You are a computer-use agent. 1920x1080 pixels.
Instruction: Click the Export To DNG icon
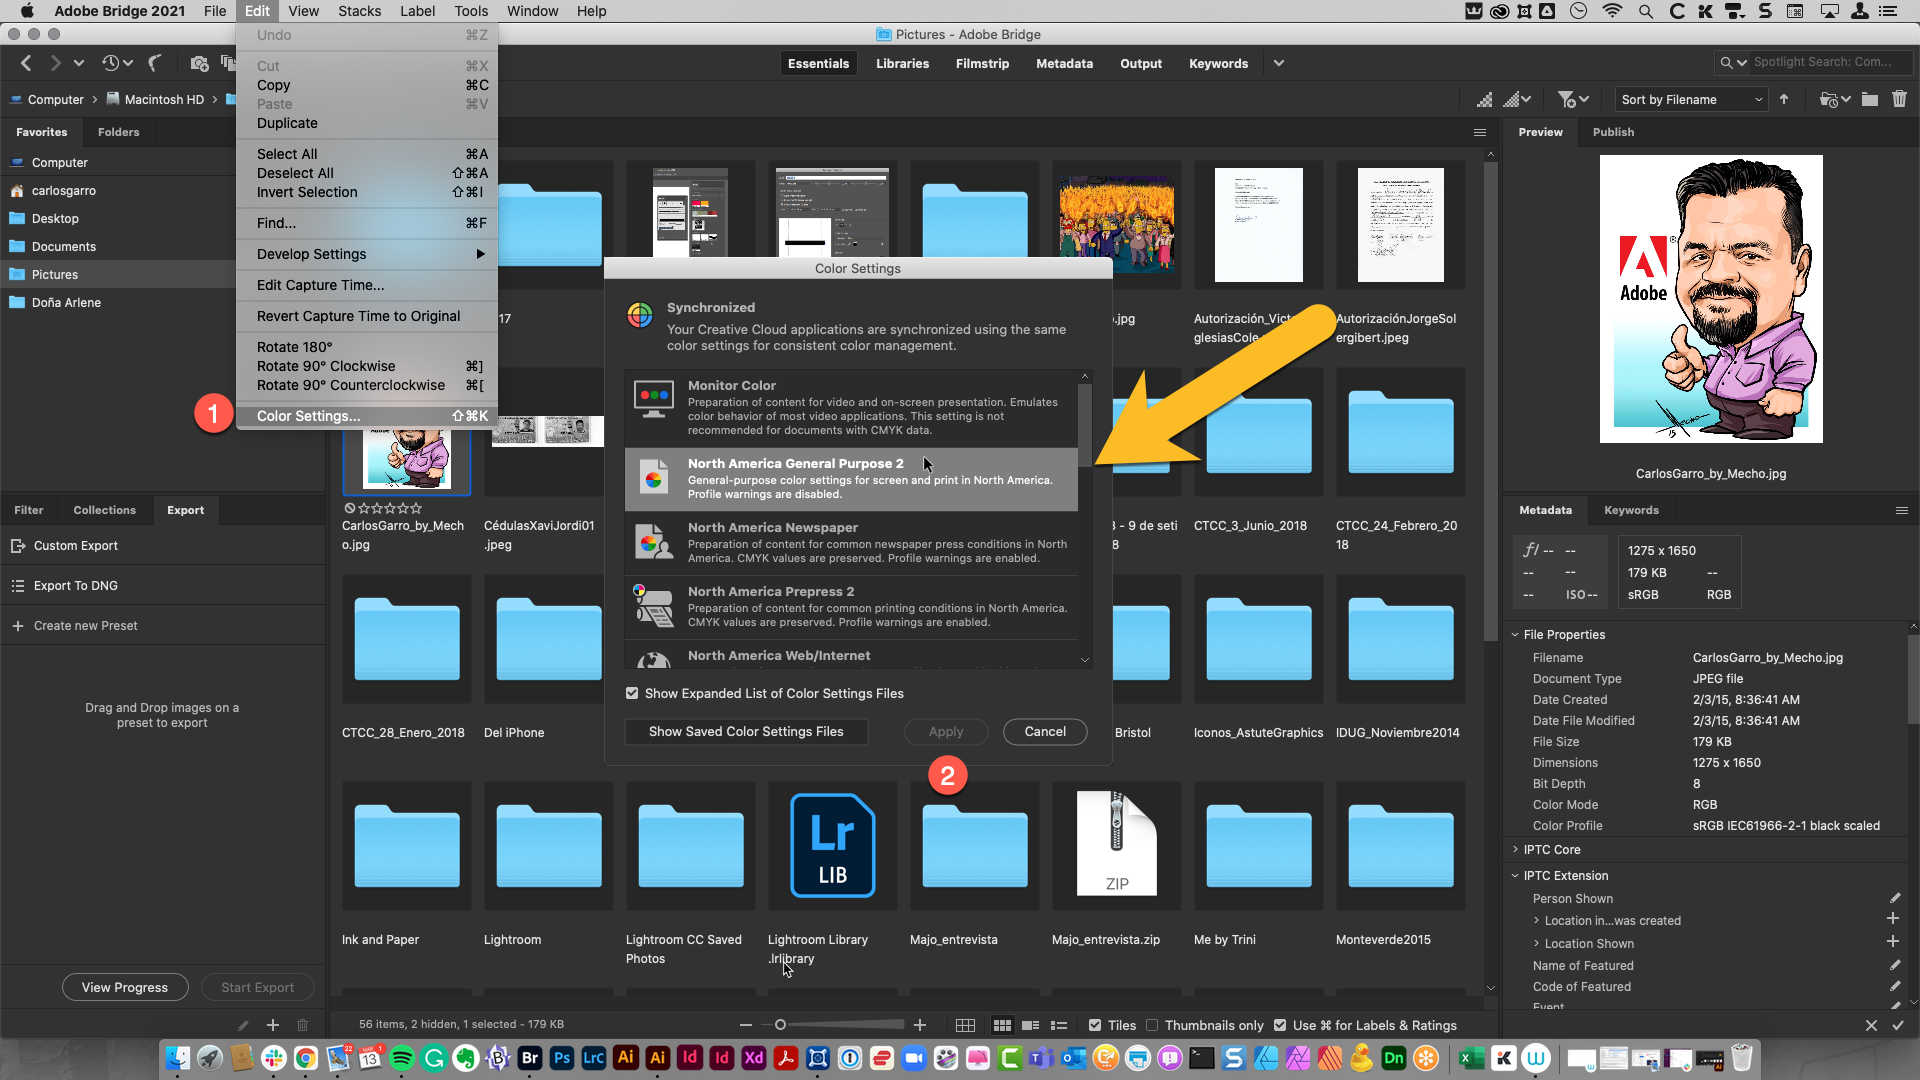17,585
